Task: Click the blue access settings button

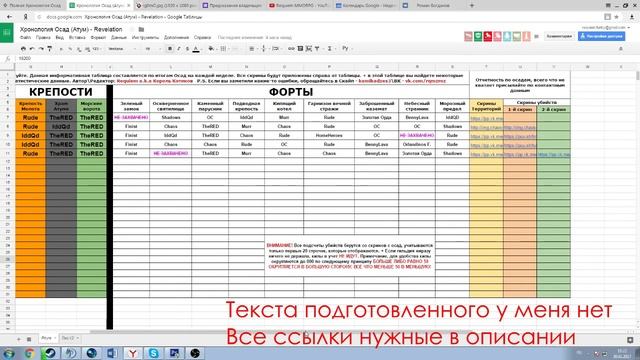Action: click(x=601, y=36)
